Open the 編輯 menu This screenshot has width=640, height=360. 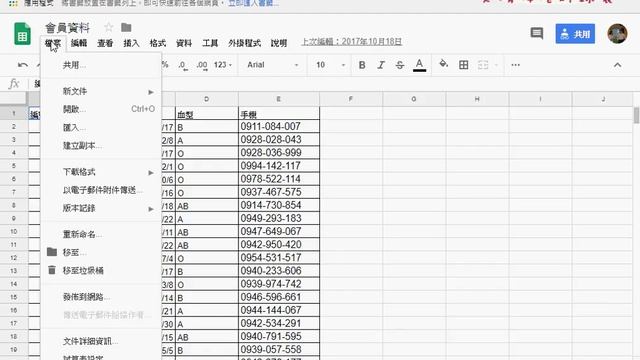(x=79, y=43)
